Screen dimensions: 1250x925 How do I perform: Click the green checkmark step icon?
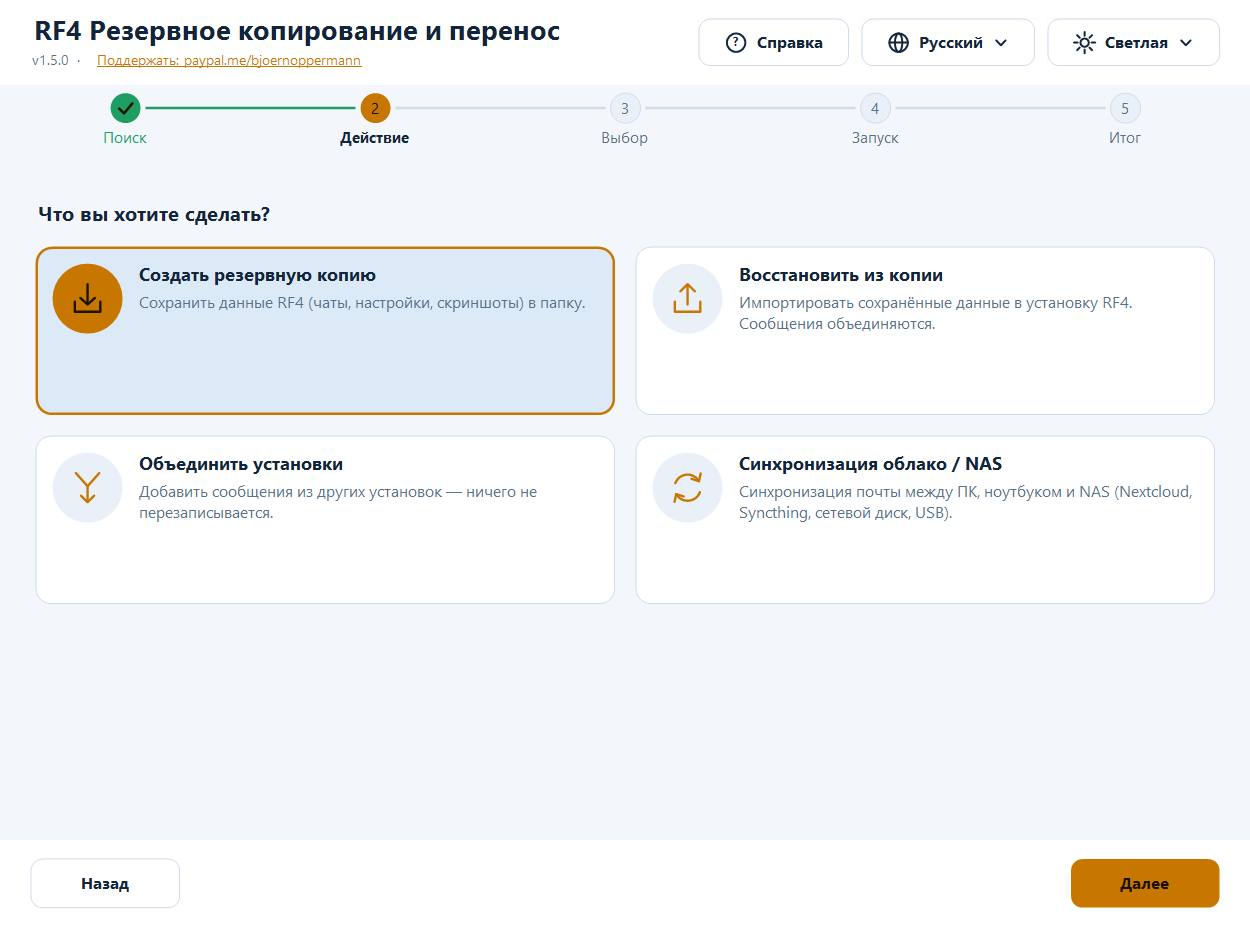click(x=125, y=108)
